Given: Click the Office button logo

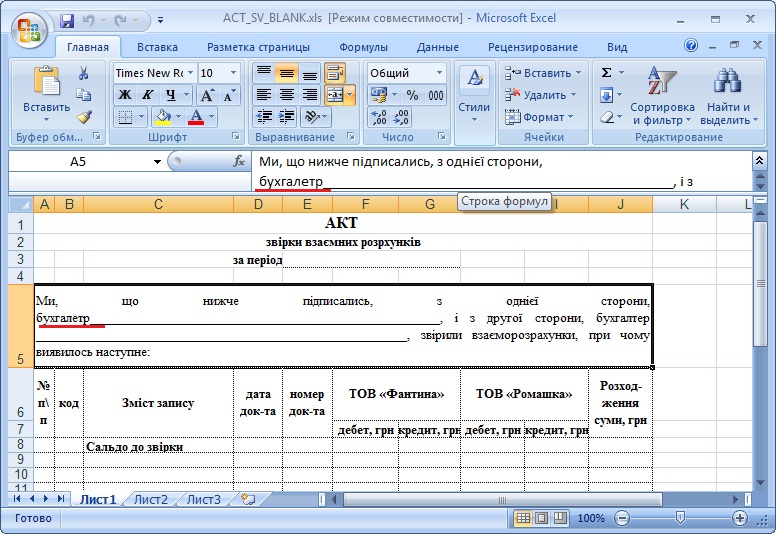Looking at the screenshot, I should [29, 30].
